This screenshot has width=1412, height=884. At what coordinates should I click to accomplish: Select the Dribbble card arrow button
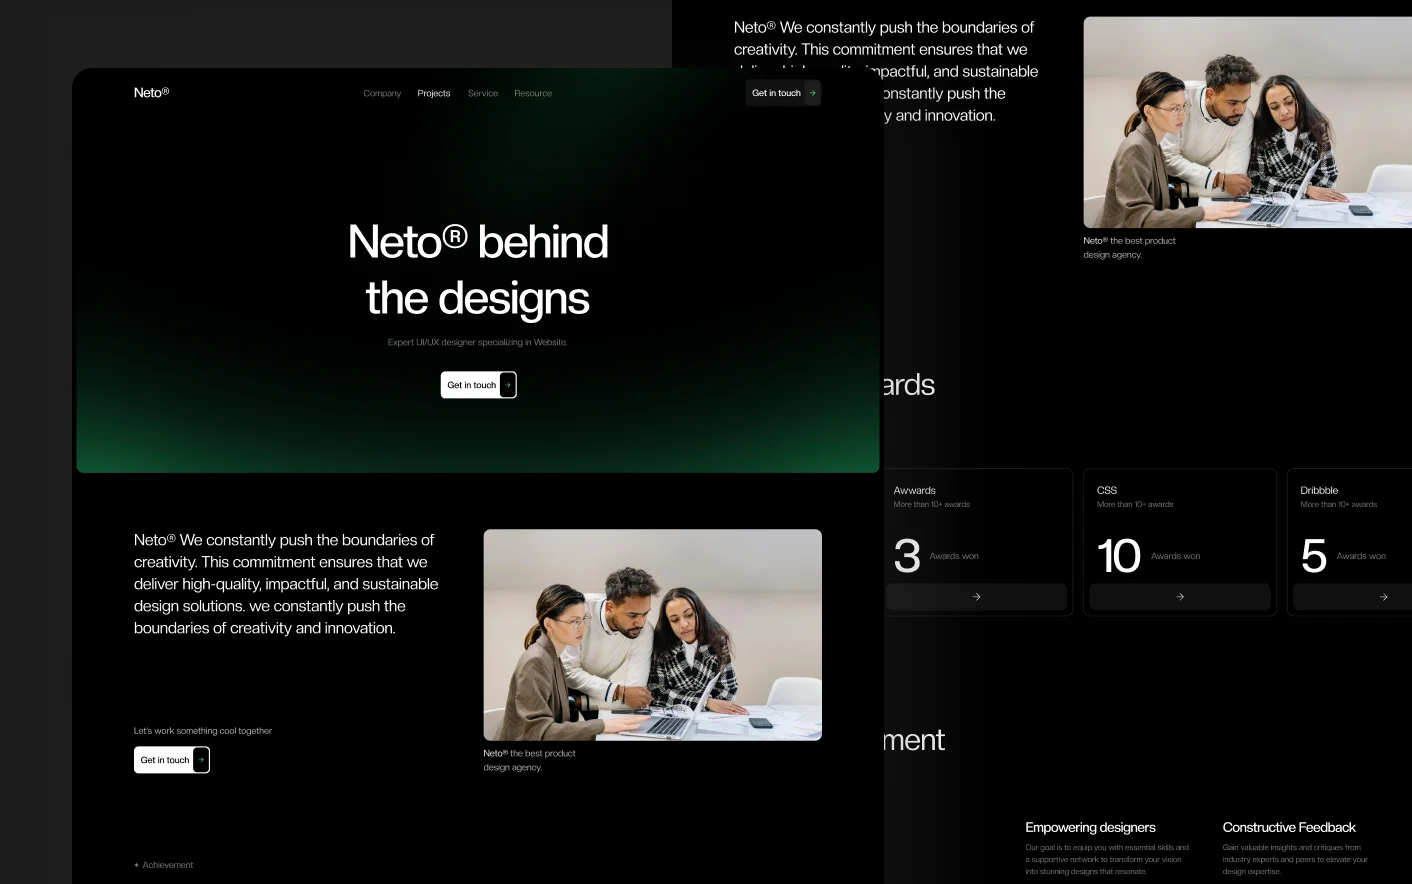pyautogui.click(x=1383, y=597)
